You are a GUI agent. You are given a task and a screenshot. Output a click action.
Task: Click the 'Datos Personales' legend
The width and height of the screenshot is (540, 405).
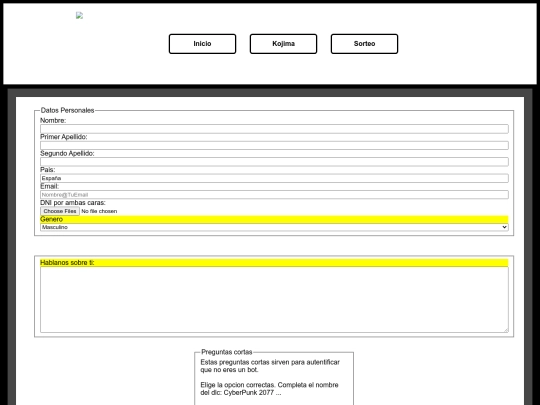point(68,110)
